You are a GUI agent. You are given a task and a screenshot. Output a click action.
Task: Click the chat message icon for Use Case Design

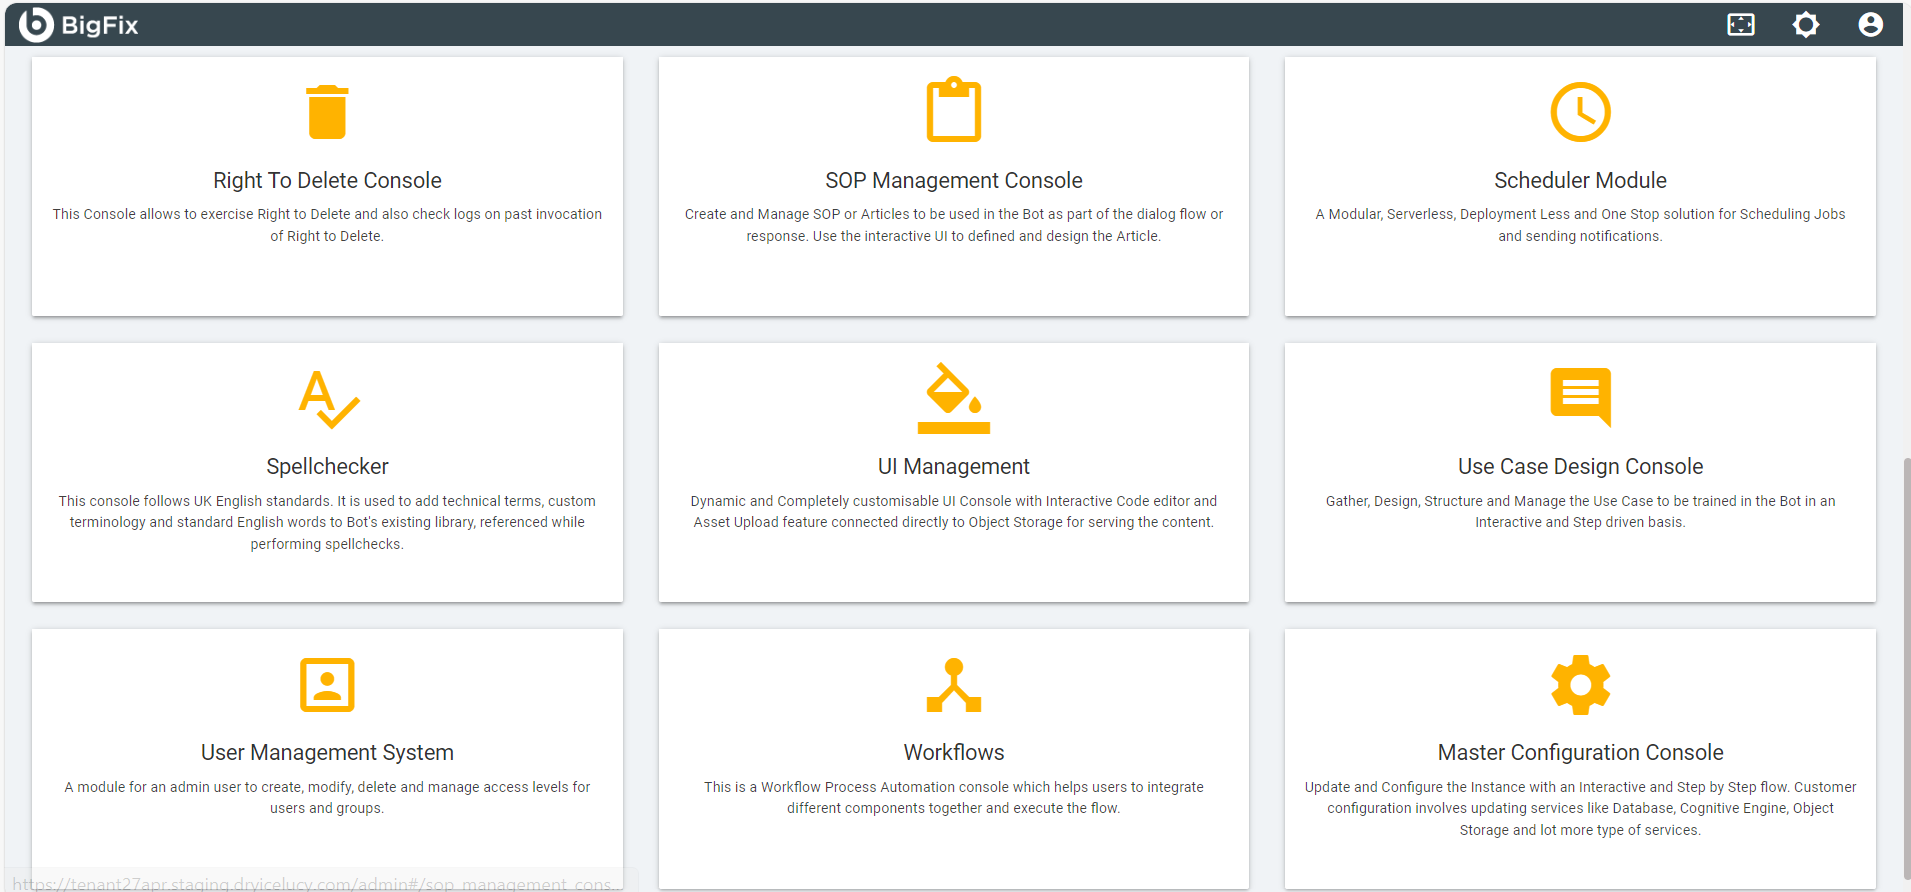pos(1580,397)
